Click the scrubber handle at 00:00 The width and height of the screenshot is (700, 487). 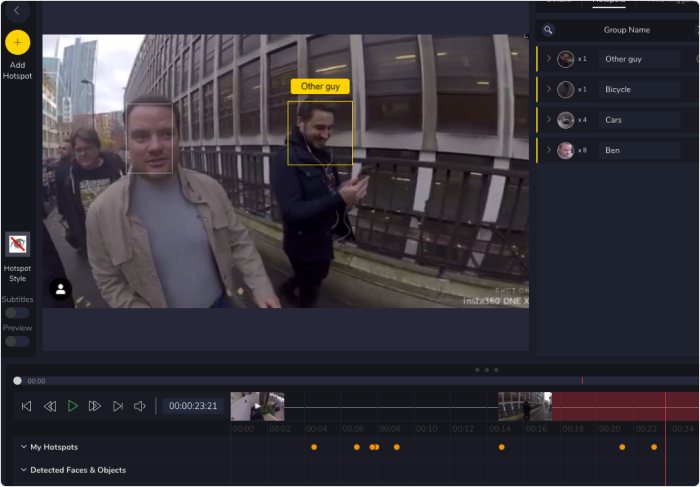(x=17, y=381)
